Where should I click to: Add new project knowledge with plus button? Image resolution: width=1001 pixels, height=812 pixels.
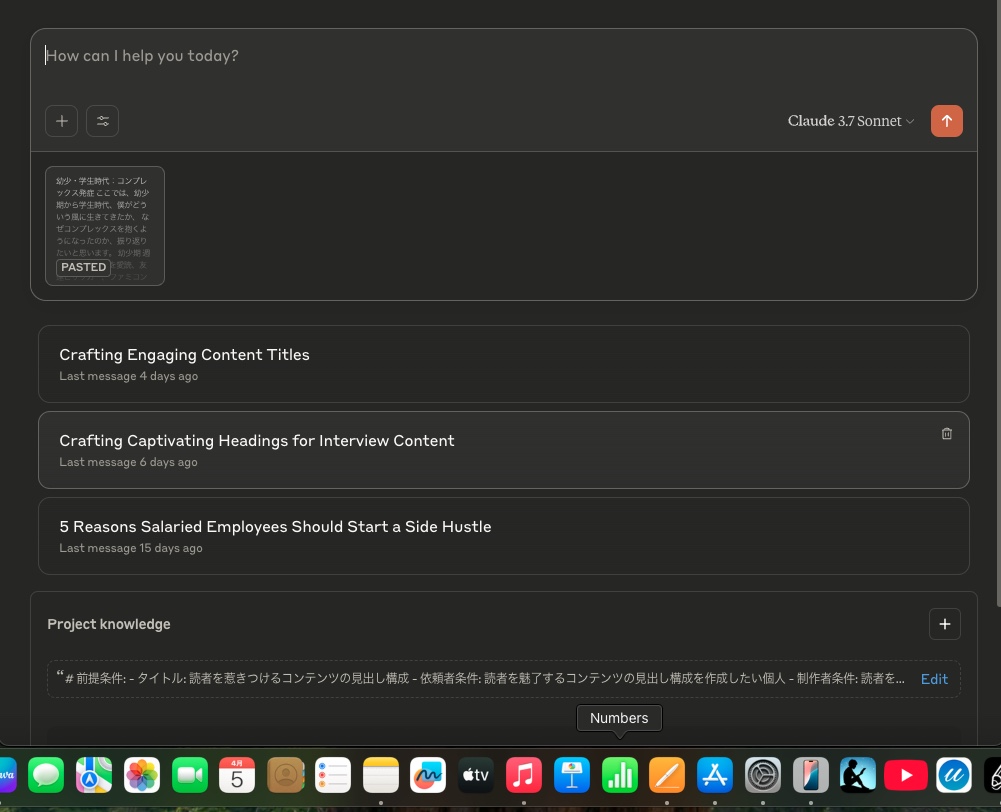(x=944, y=624)
